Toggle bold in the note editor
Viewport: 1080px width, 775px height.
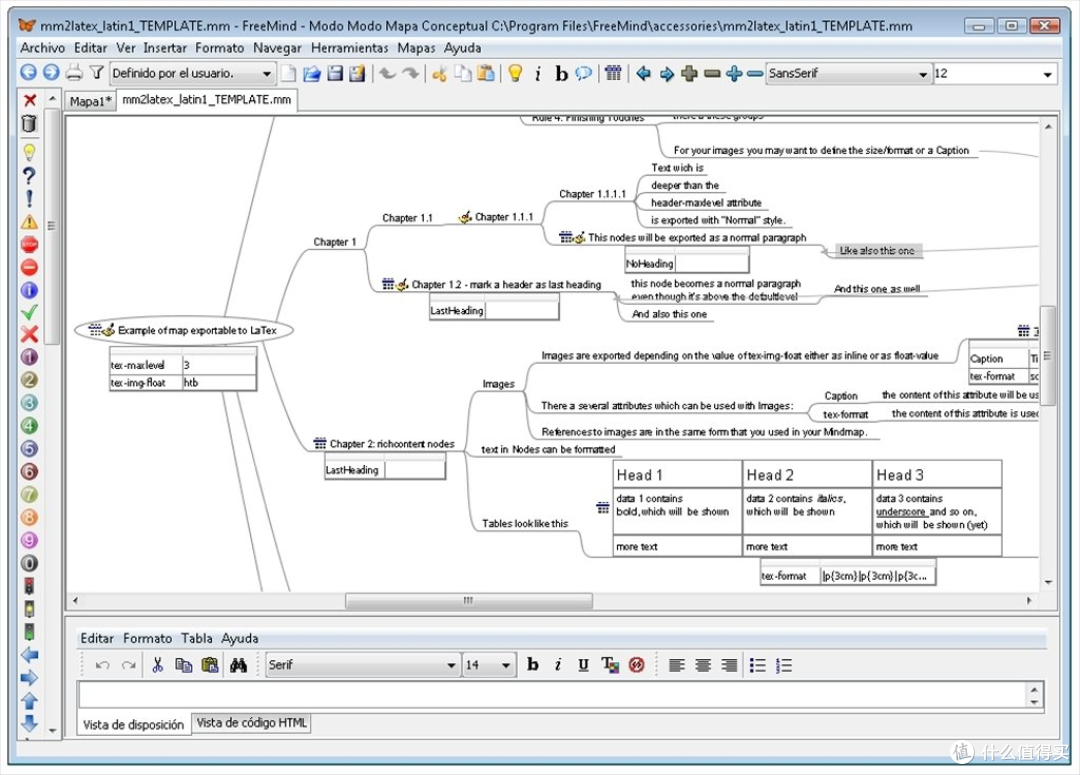click(532, 665)
